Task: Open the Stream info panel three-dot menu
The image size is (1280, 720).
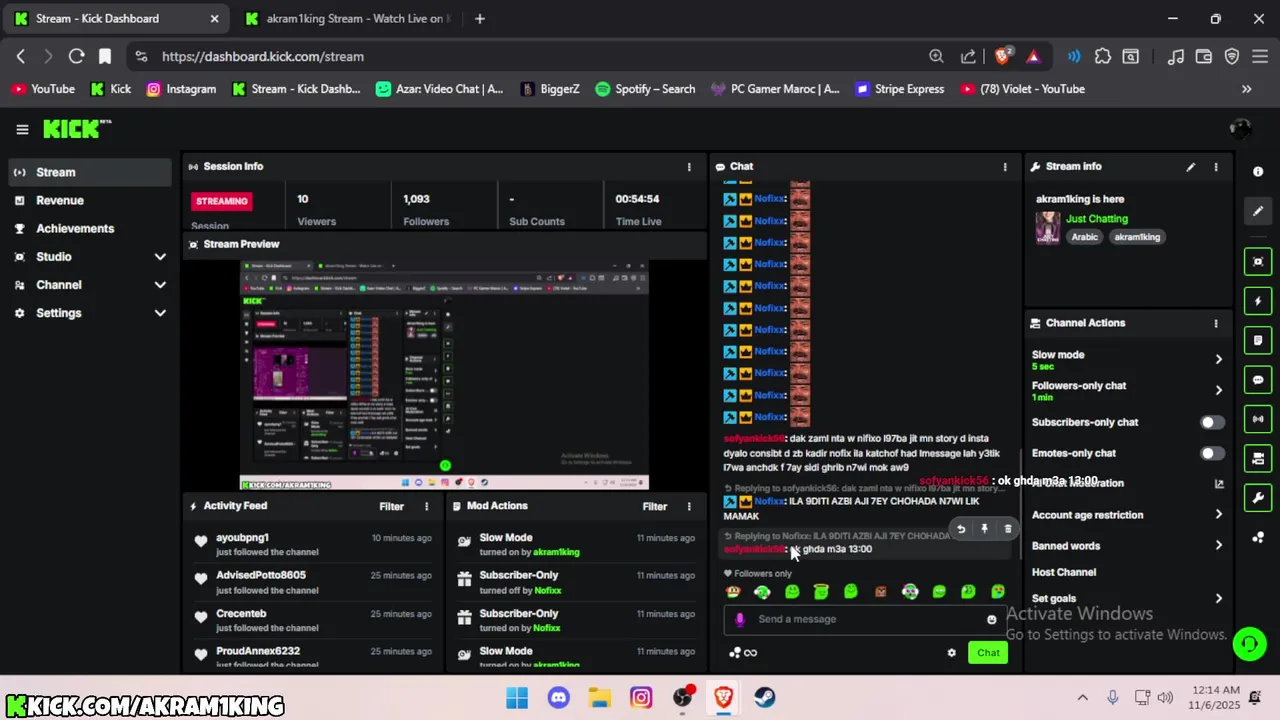Action: click(x=1216, y=167)
